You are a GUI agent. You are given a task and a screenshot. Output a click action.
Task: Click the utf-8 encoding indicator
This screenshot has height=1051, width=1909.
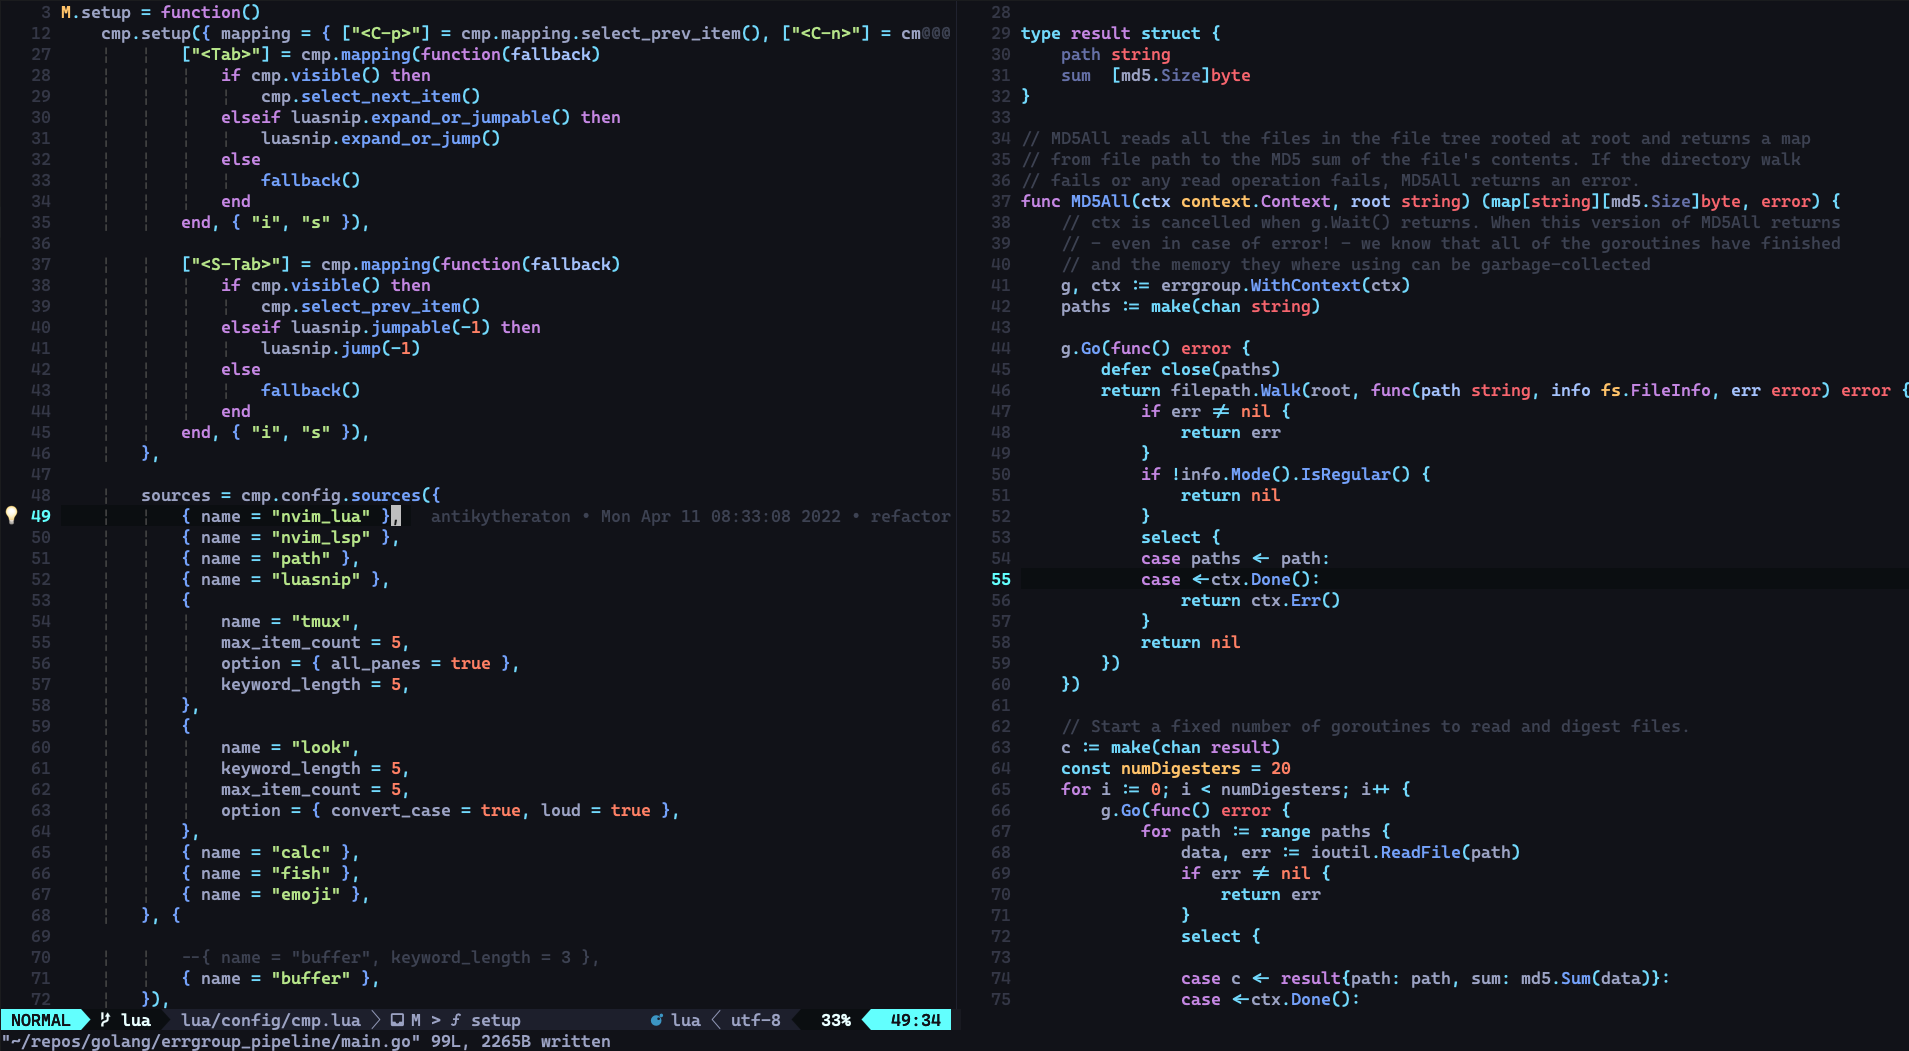click(755, 1020)
